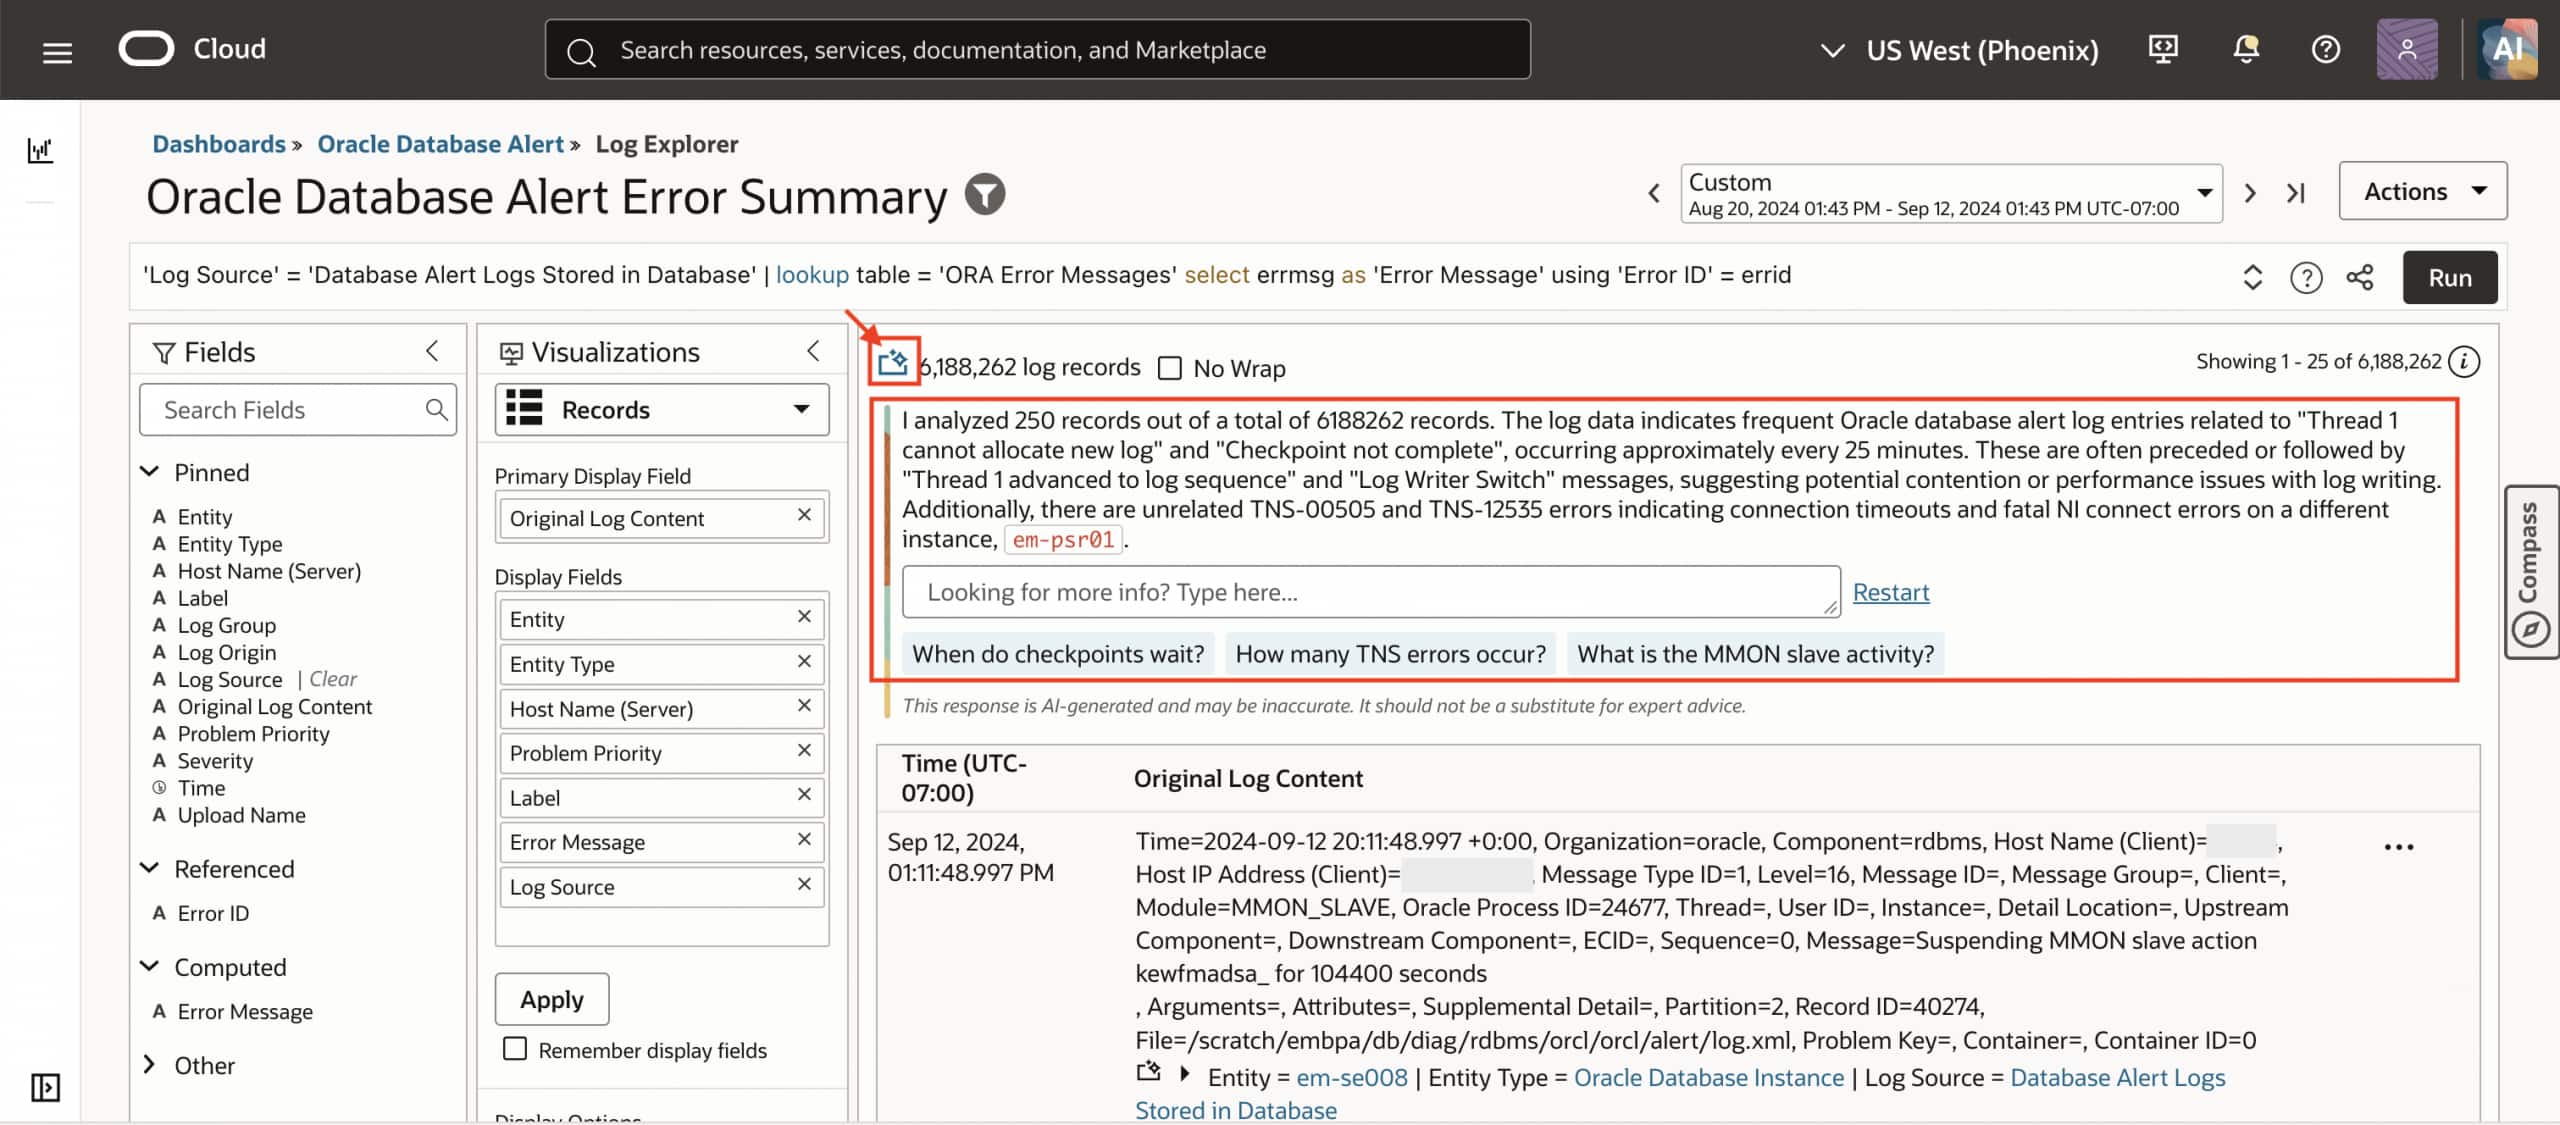2560x1125 pixels.
Task: Remove Entity Type from display fields
Action: [804, 662]
